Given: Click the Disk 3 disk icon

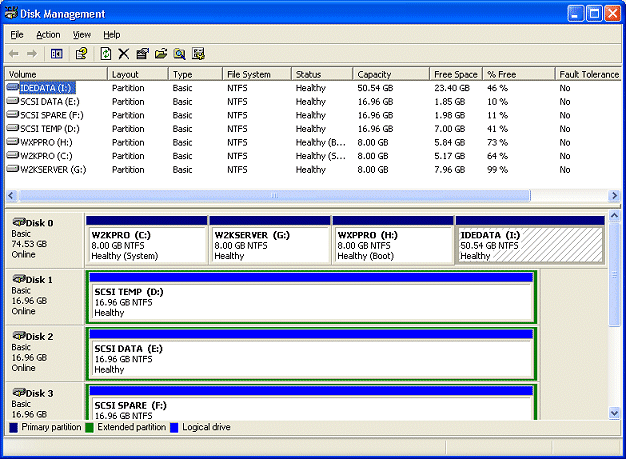Looking at the screenshot, I should (18, 392).
